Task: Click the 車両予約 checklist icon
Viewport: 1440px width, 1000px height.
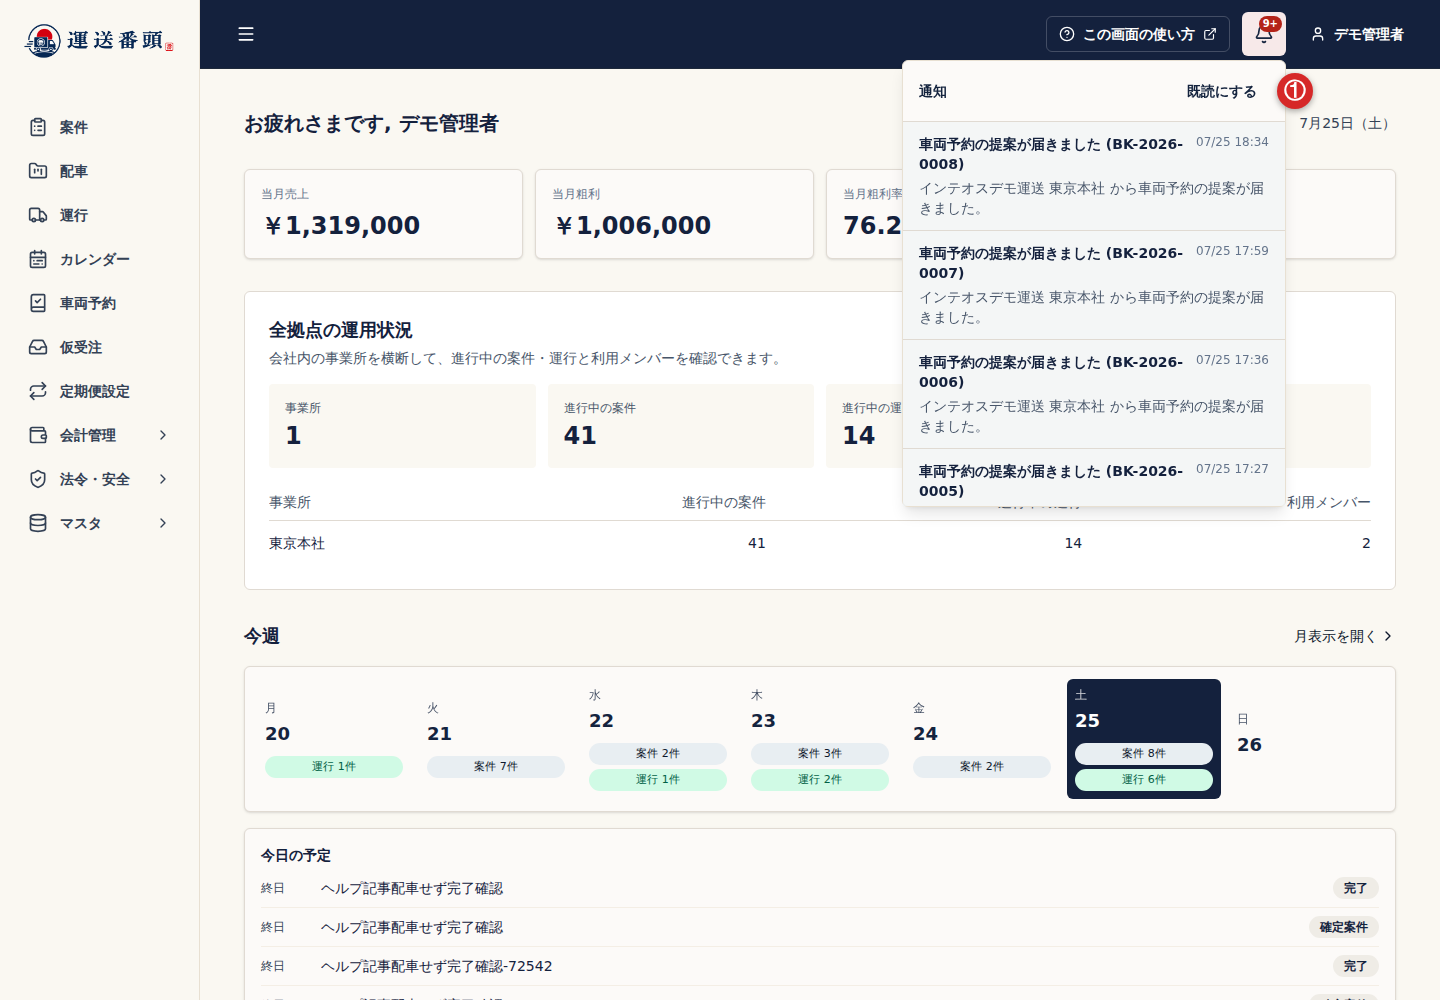Action: pyautogui.click(x=38, y=303)
